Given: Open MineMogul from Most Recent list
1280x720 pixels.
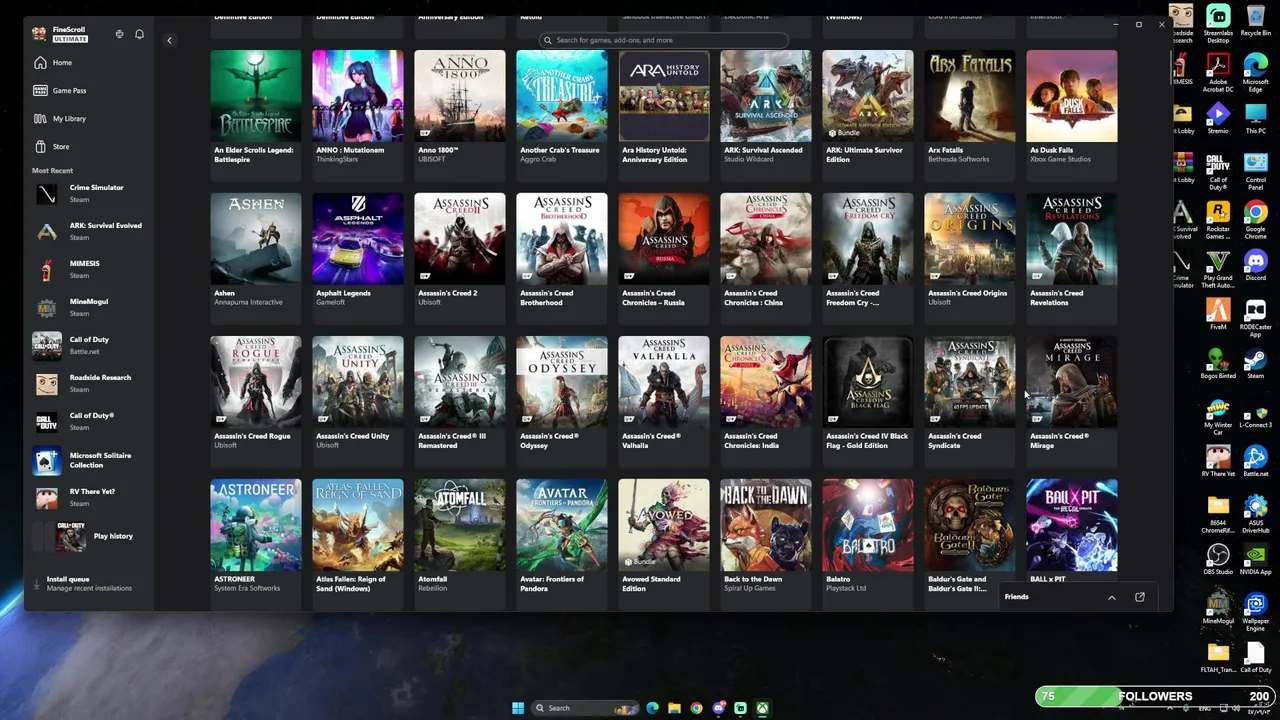Looking at the screenshot, I should [88, 307].
